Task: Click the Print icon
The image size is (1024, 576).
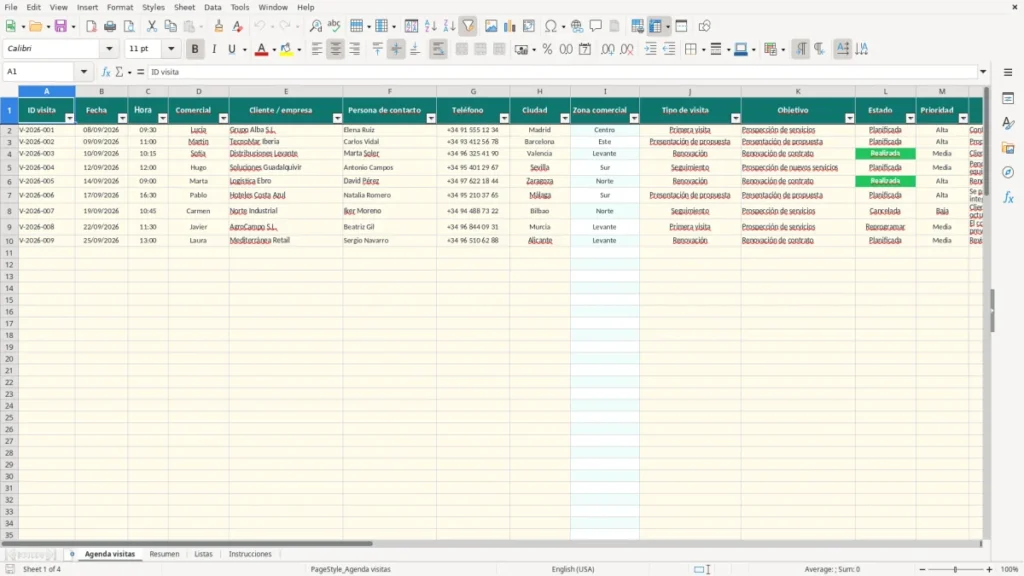Action: click(x=110, y=26)
